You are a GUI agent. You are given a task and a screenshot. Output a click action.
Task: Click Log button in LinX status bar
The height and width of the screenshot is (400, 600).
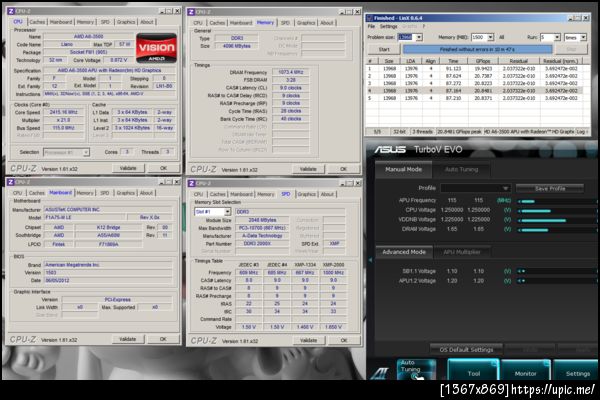581,132
